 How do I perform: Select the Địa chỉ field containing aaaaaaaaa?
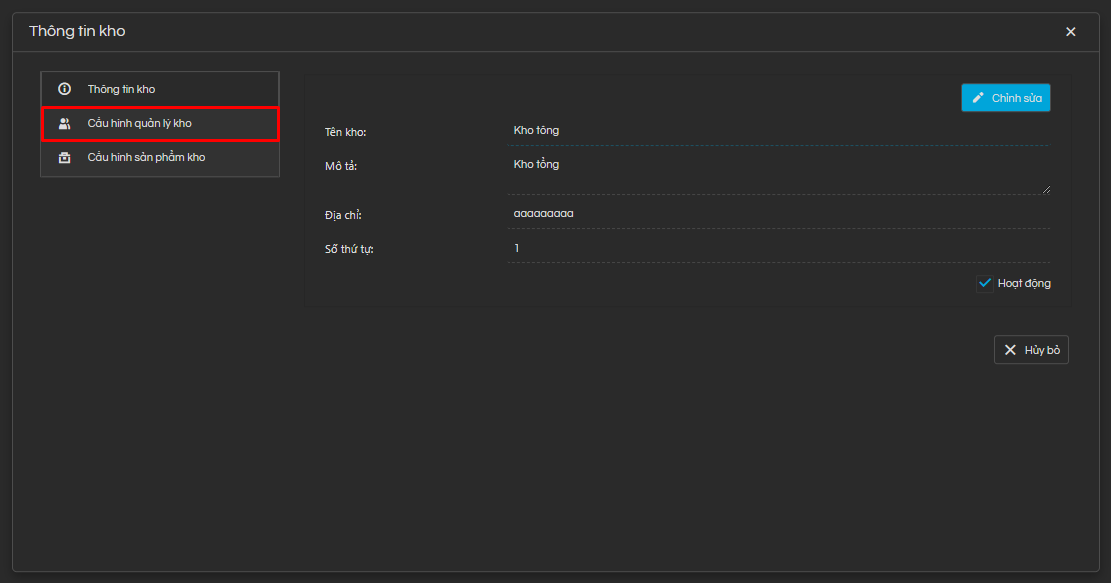click(778, 214)
